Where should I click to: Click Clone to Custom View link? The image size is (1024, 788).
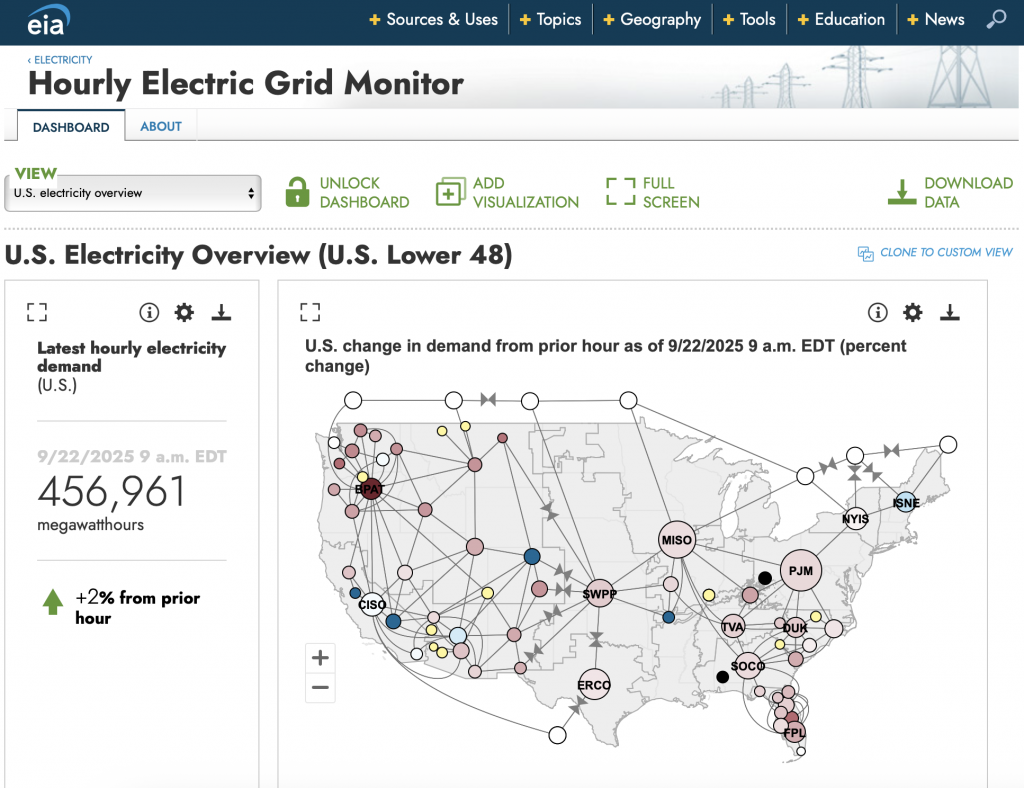pos(935,253)
